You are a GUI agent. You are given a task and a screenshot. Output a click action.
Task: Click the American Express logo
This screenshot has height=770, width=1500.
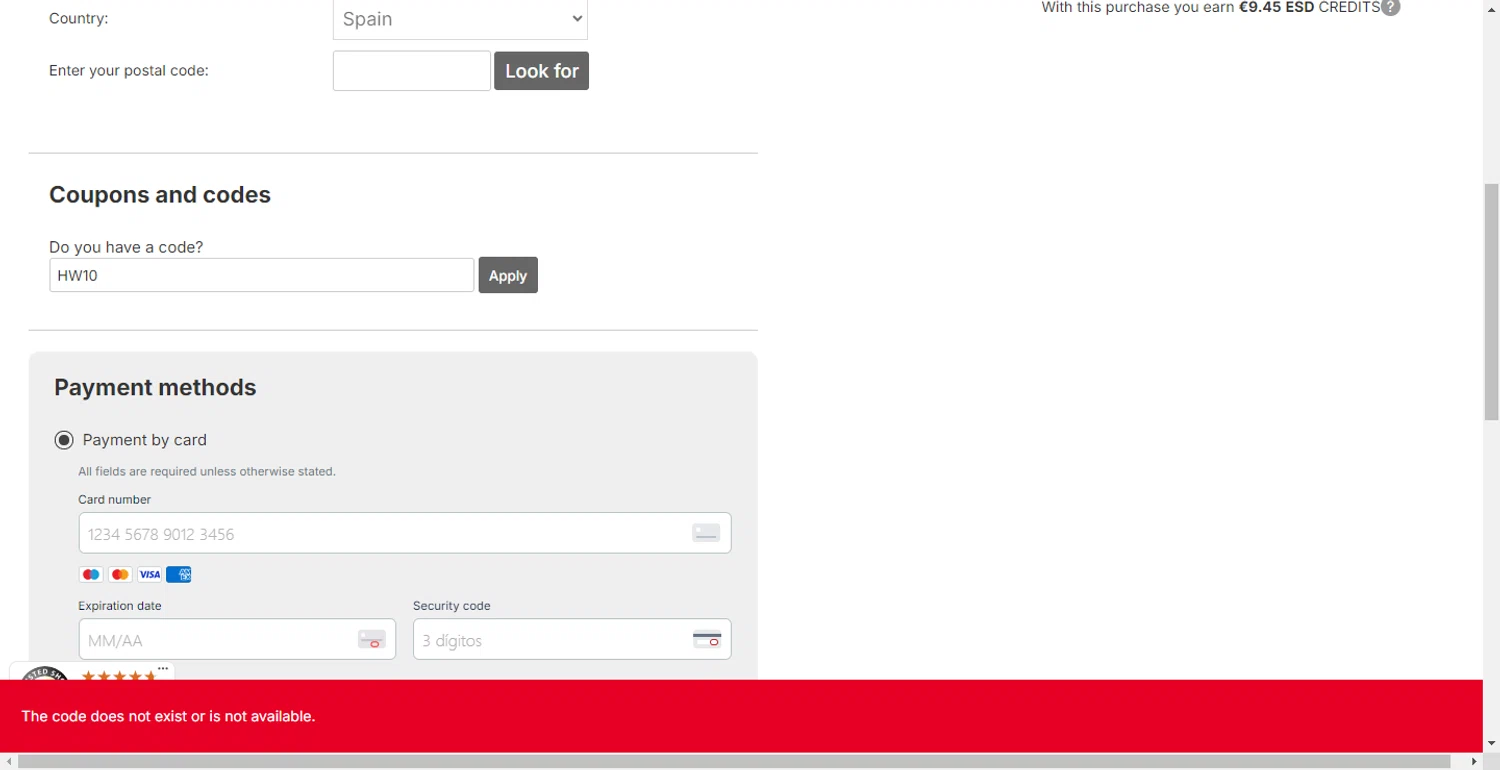[179, 574]
